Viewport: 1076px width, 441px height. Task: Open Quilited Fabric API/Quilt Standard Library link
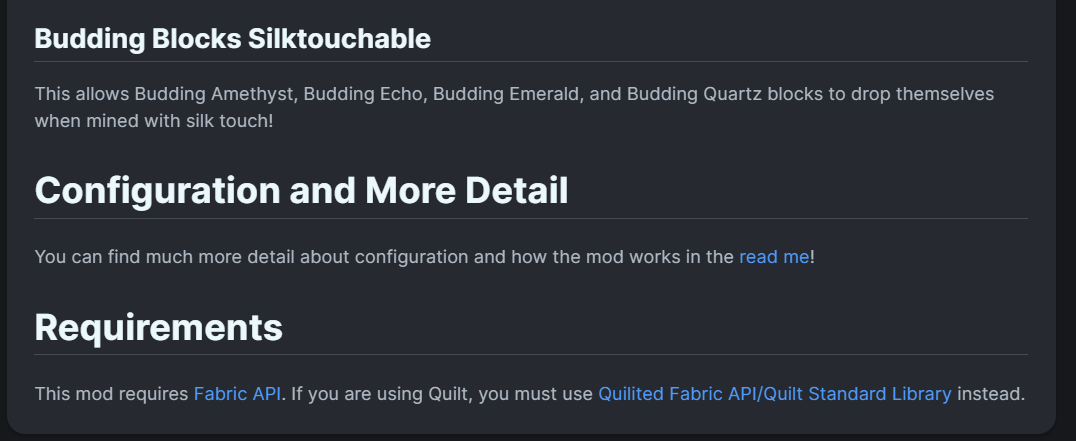coord(774,393)
